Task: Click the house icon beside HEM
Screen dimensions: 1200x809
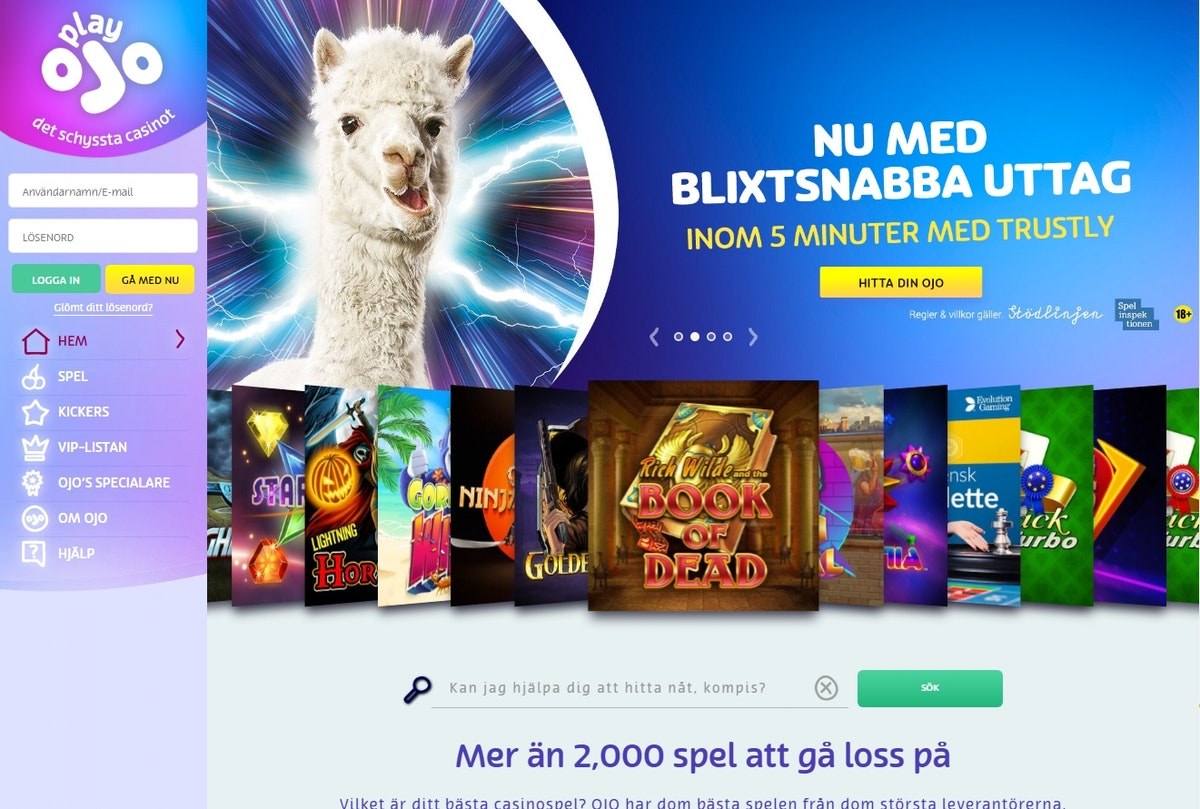Action: click(35, 341)
